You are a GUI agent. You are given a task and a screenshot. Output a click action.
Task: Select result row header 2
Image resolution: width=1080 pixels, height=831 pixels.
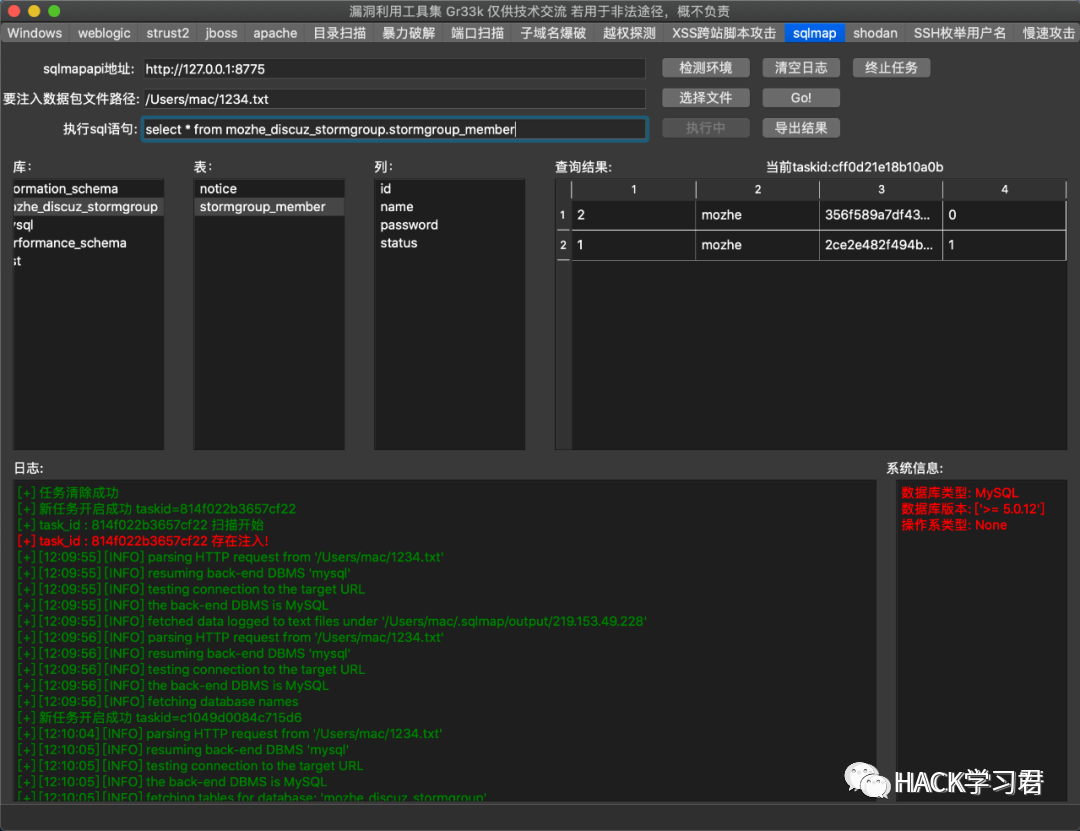[563, 245]
